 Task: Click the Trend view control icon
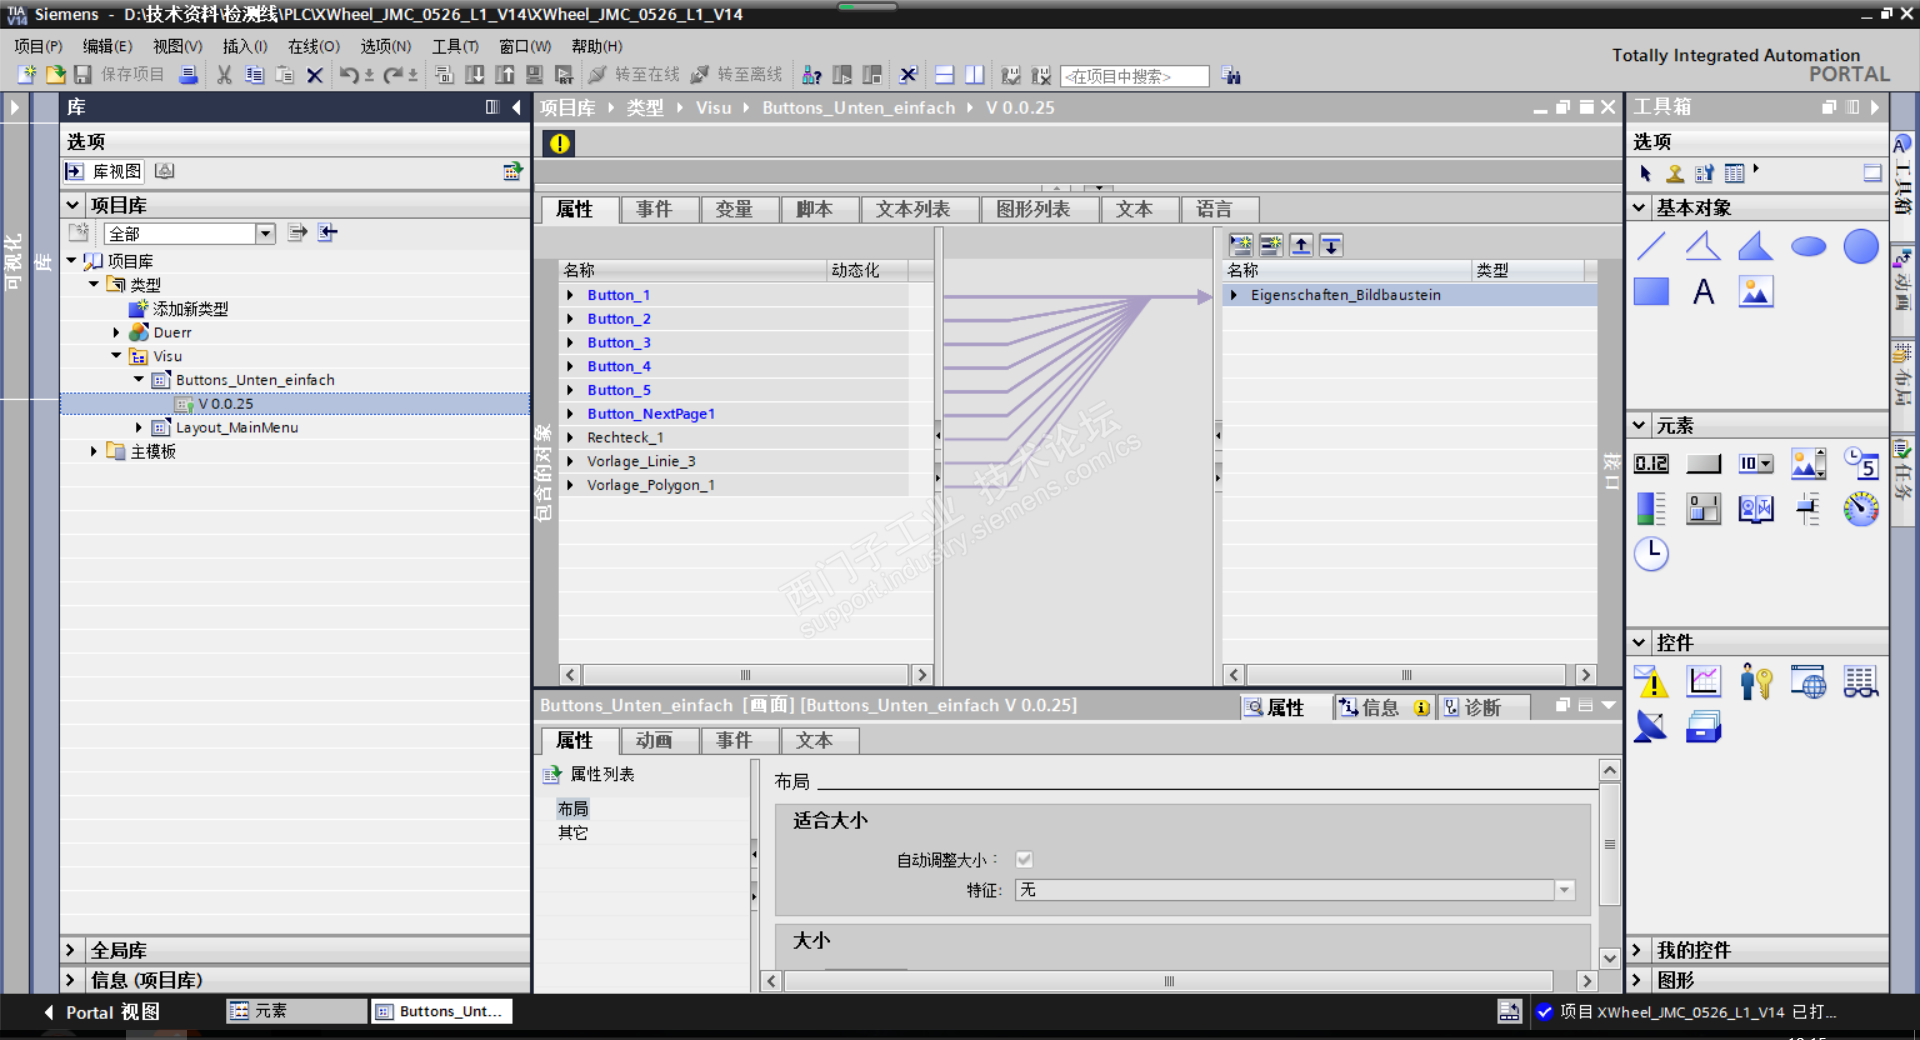pyautogui.click(x=1703, y=682)
